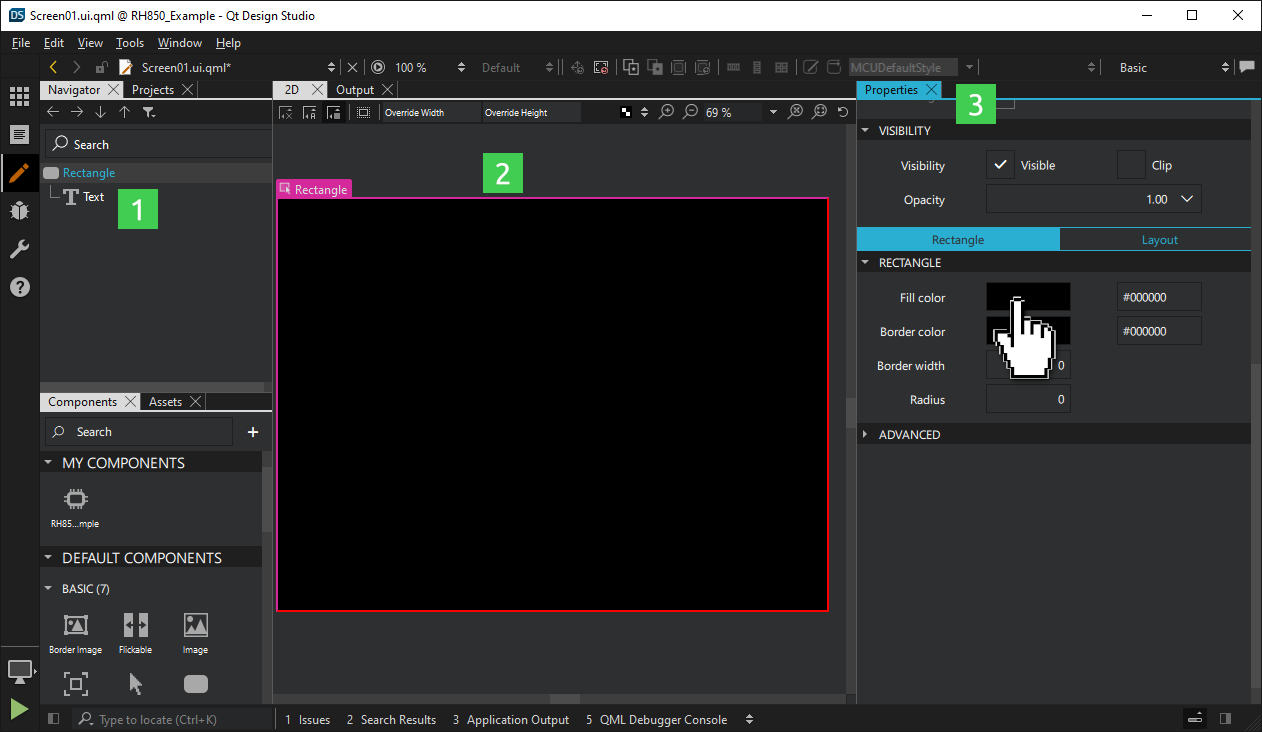Collapse the RECTANGLE properties section

tap(865, 262)
